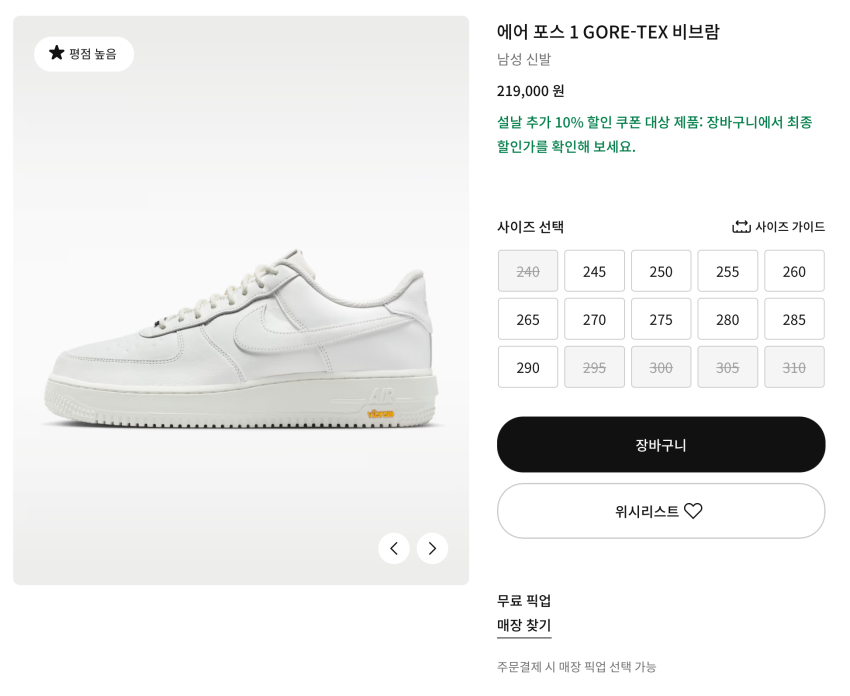Choose size 270
Image resolution: width=850 pixels, height=696 pixels.
click(594, 319)
